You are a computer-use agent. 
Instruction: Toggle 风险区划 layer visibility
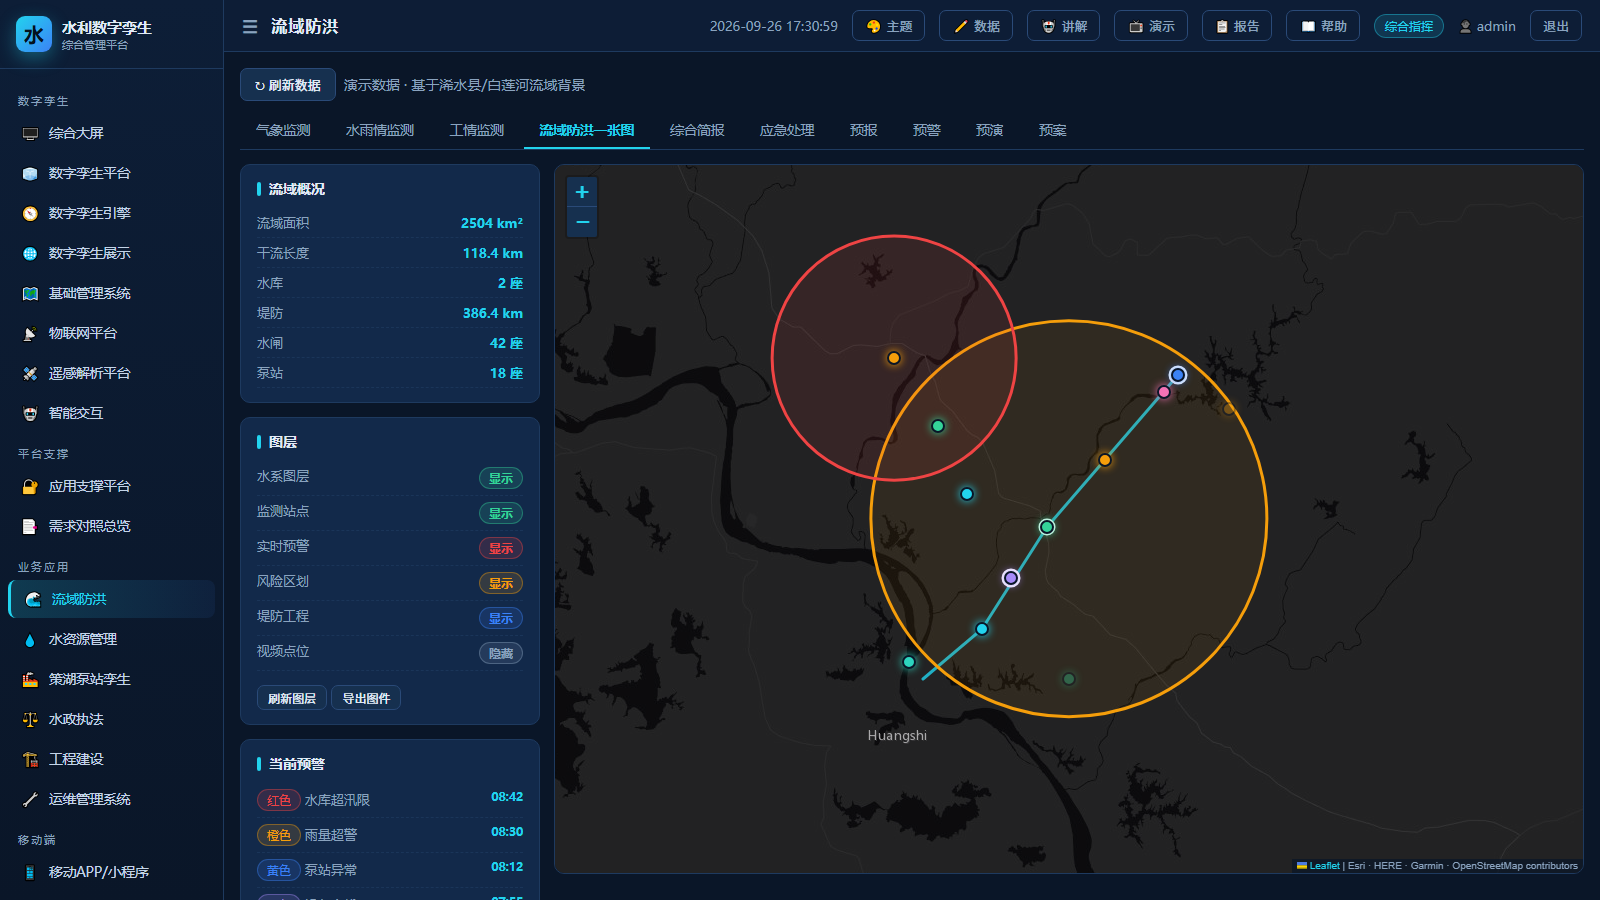501,584
